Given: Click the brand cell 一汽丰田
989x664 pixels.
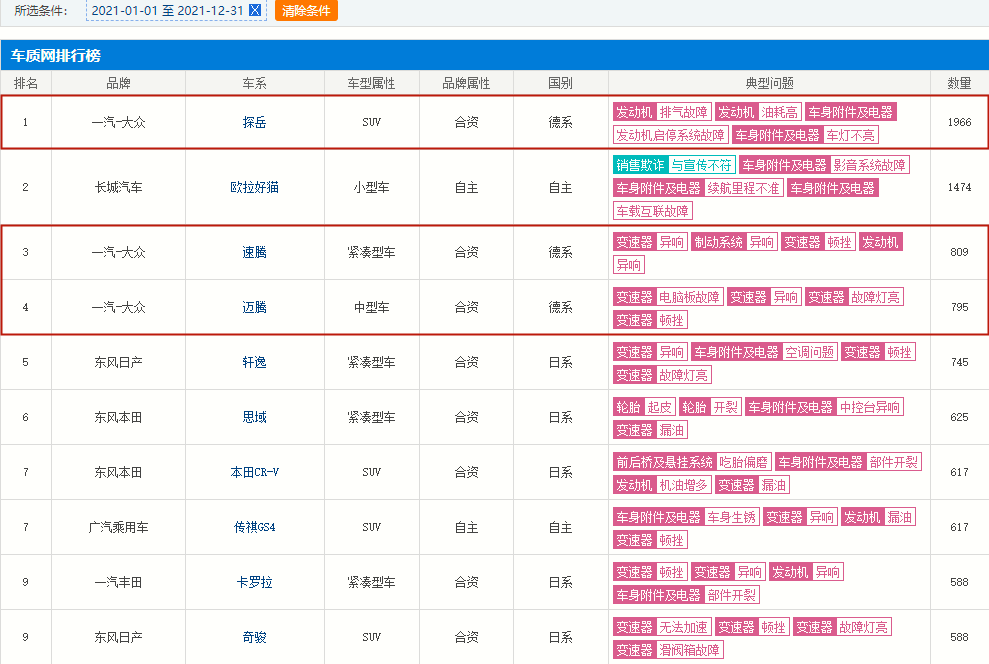Looking at the screenshot, I should pyautogui.click(x=119, y=581).
